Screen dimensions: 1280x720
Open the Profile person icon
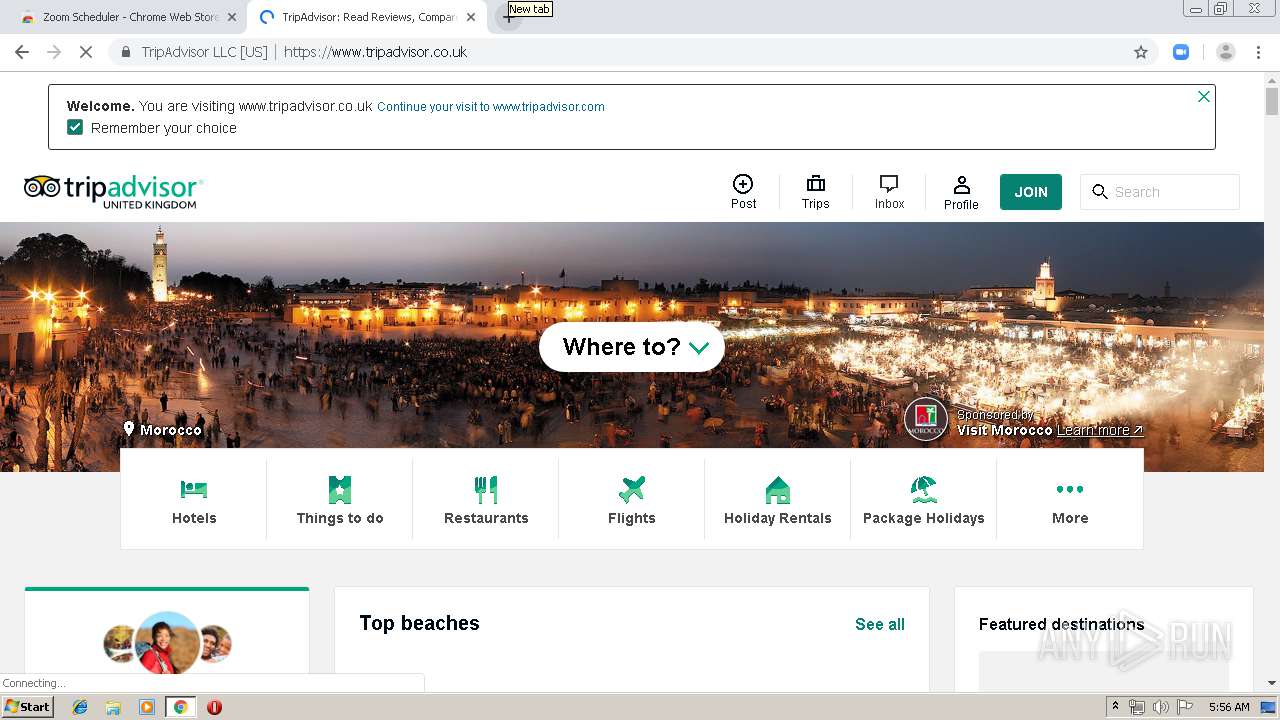[x=961, y=185]
